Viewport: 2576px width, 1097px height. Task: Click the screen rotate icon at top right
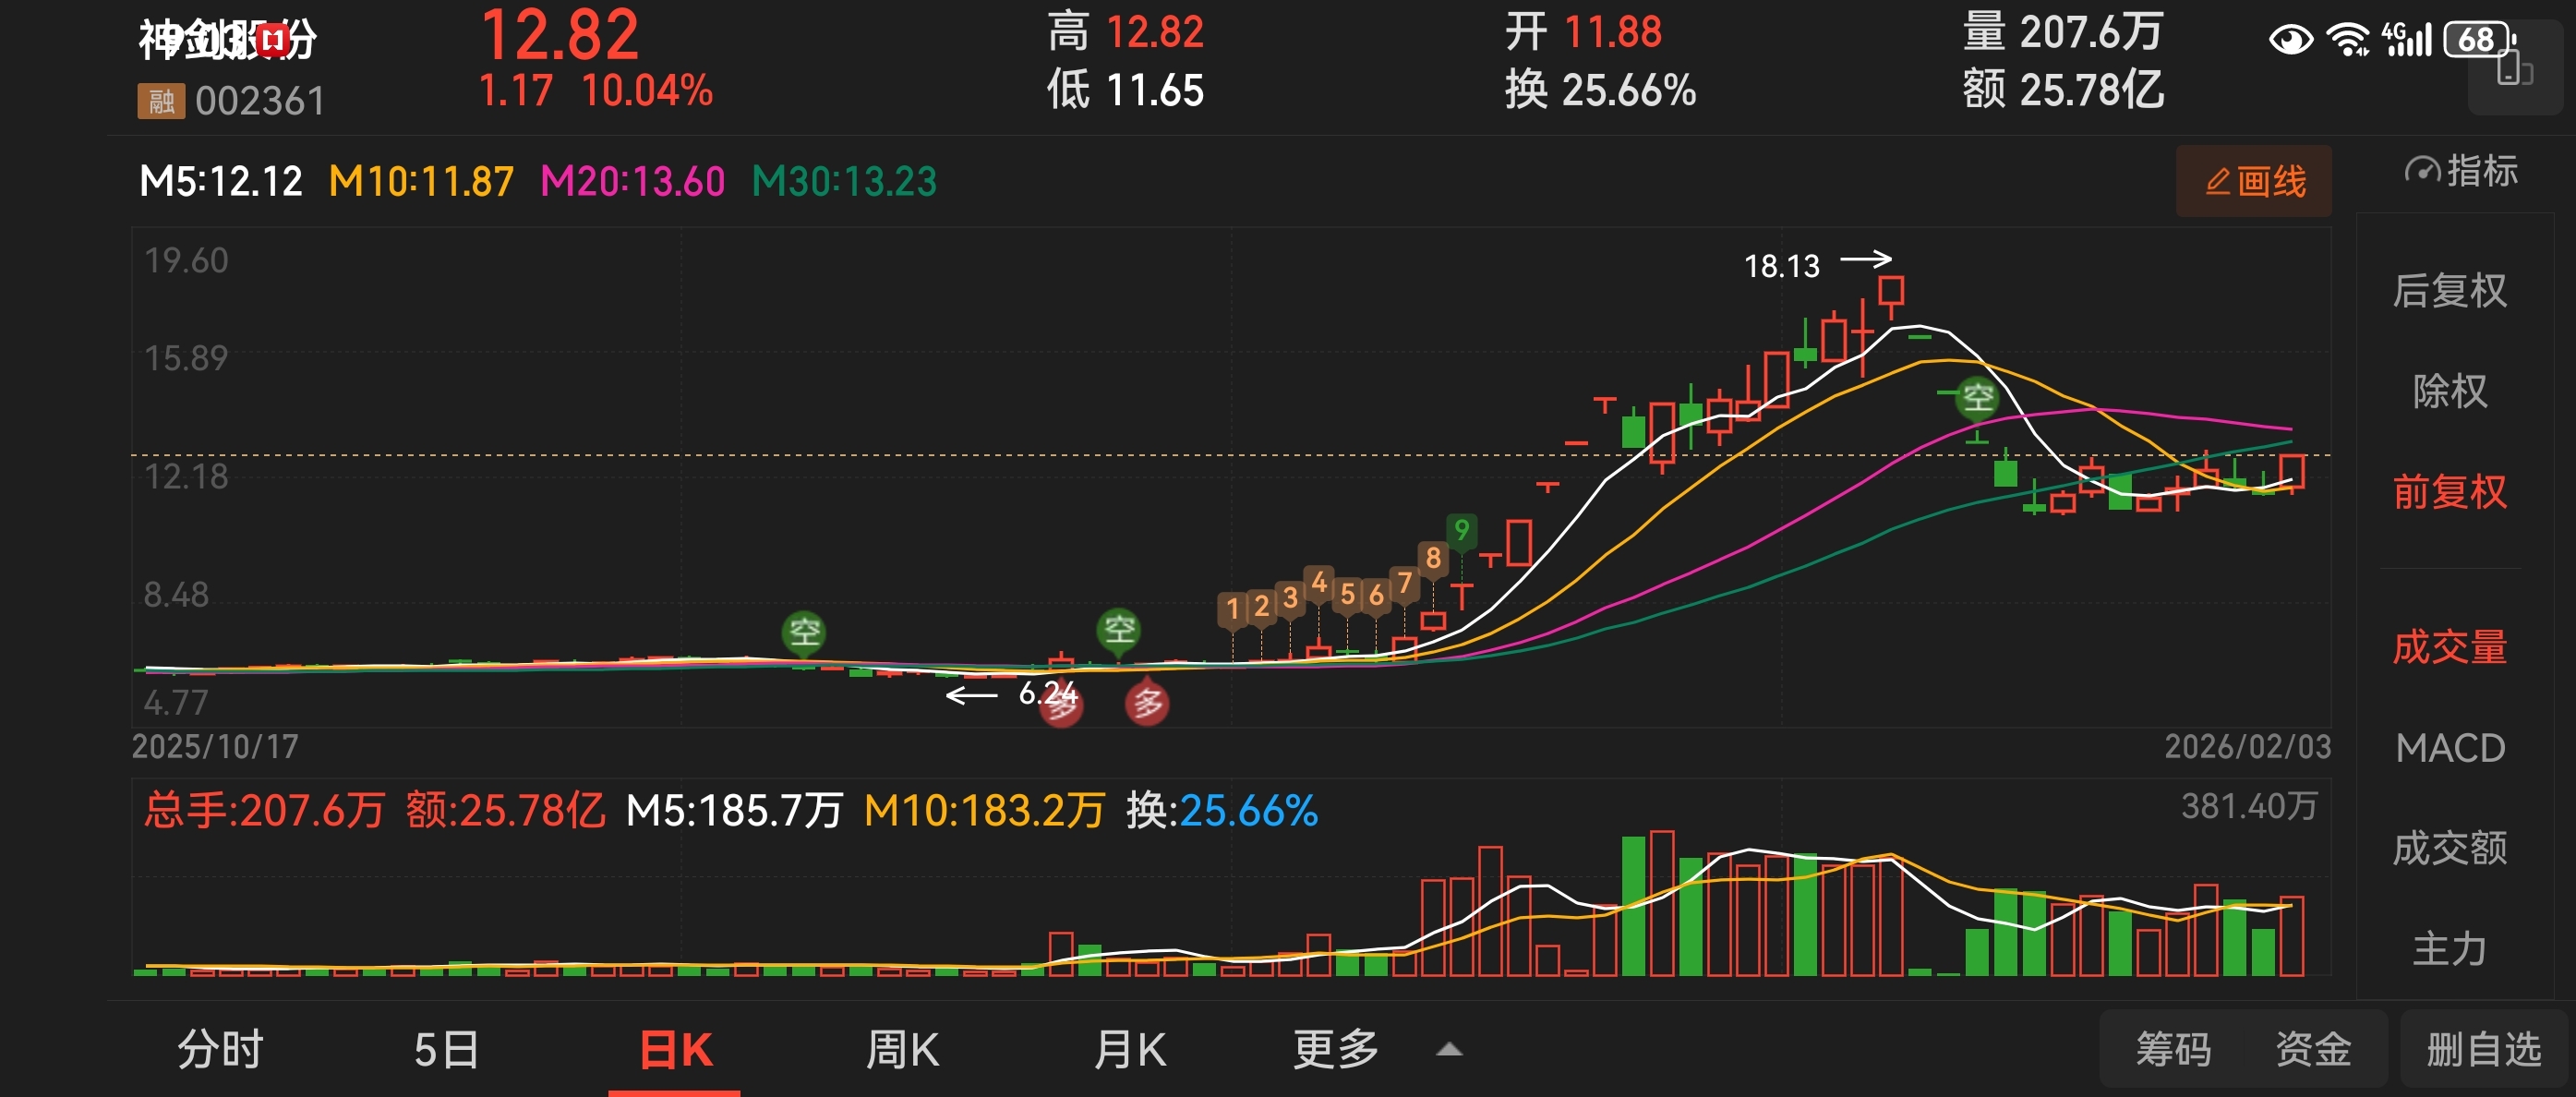pos(2513,72)
